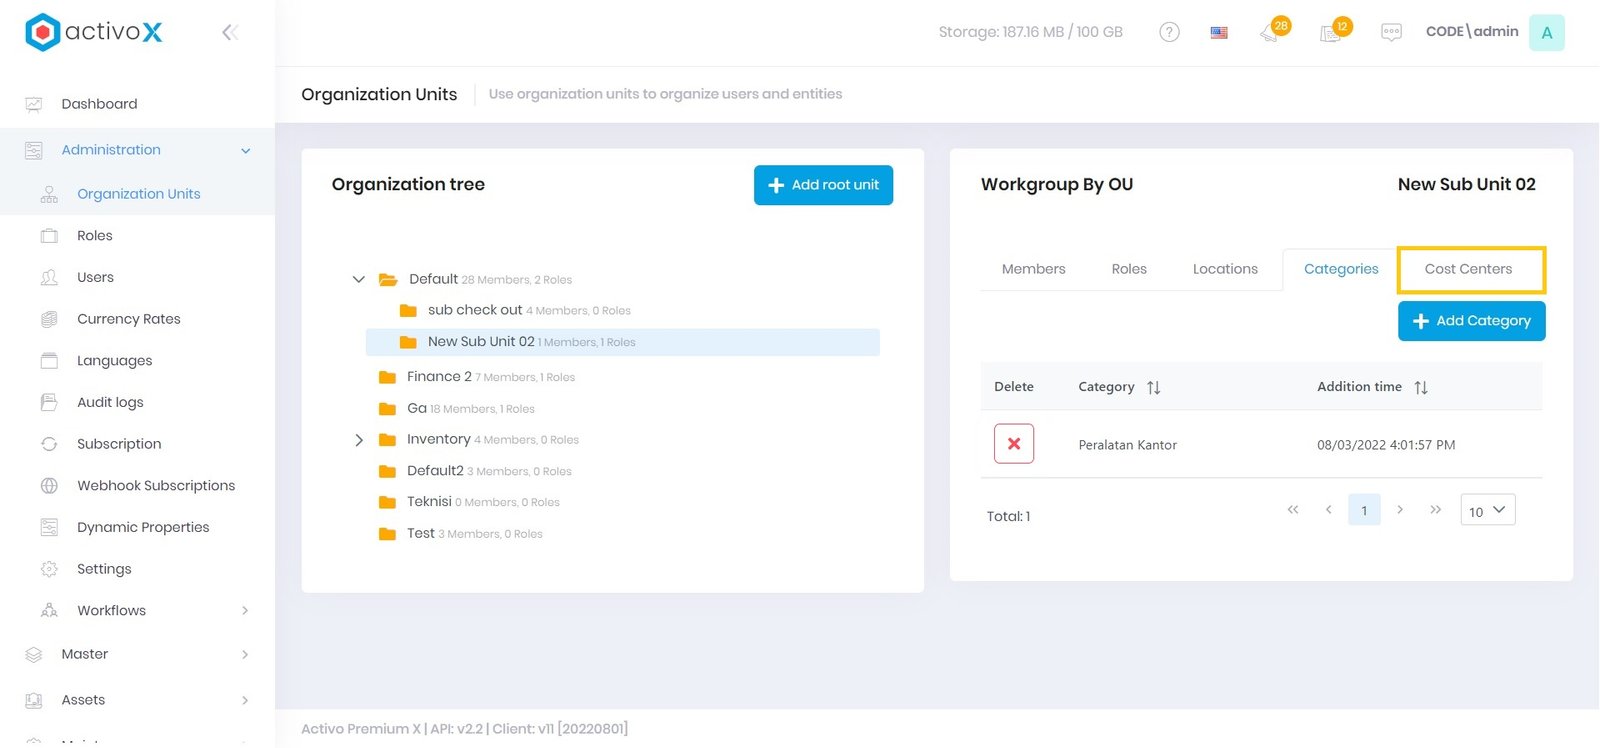Screen dimensions: 1600x748
Task: Click the US flag language icon
Action: [x=1219, y=32]
